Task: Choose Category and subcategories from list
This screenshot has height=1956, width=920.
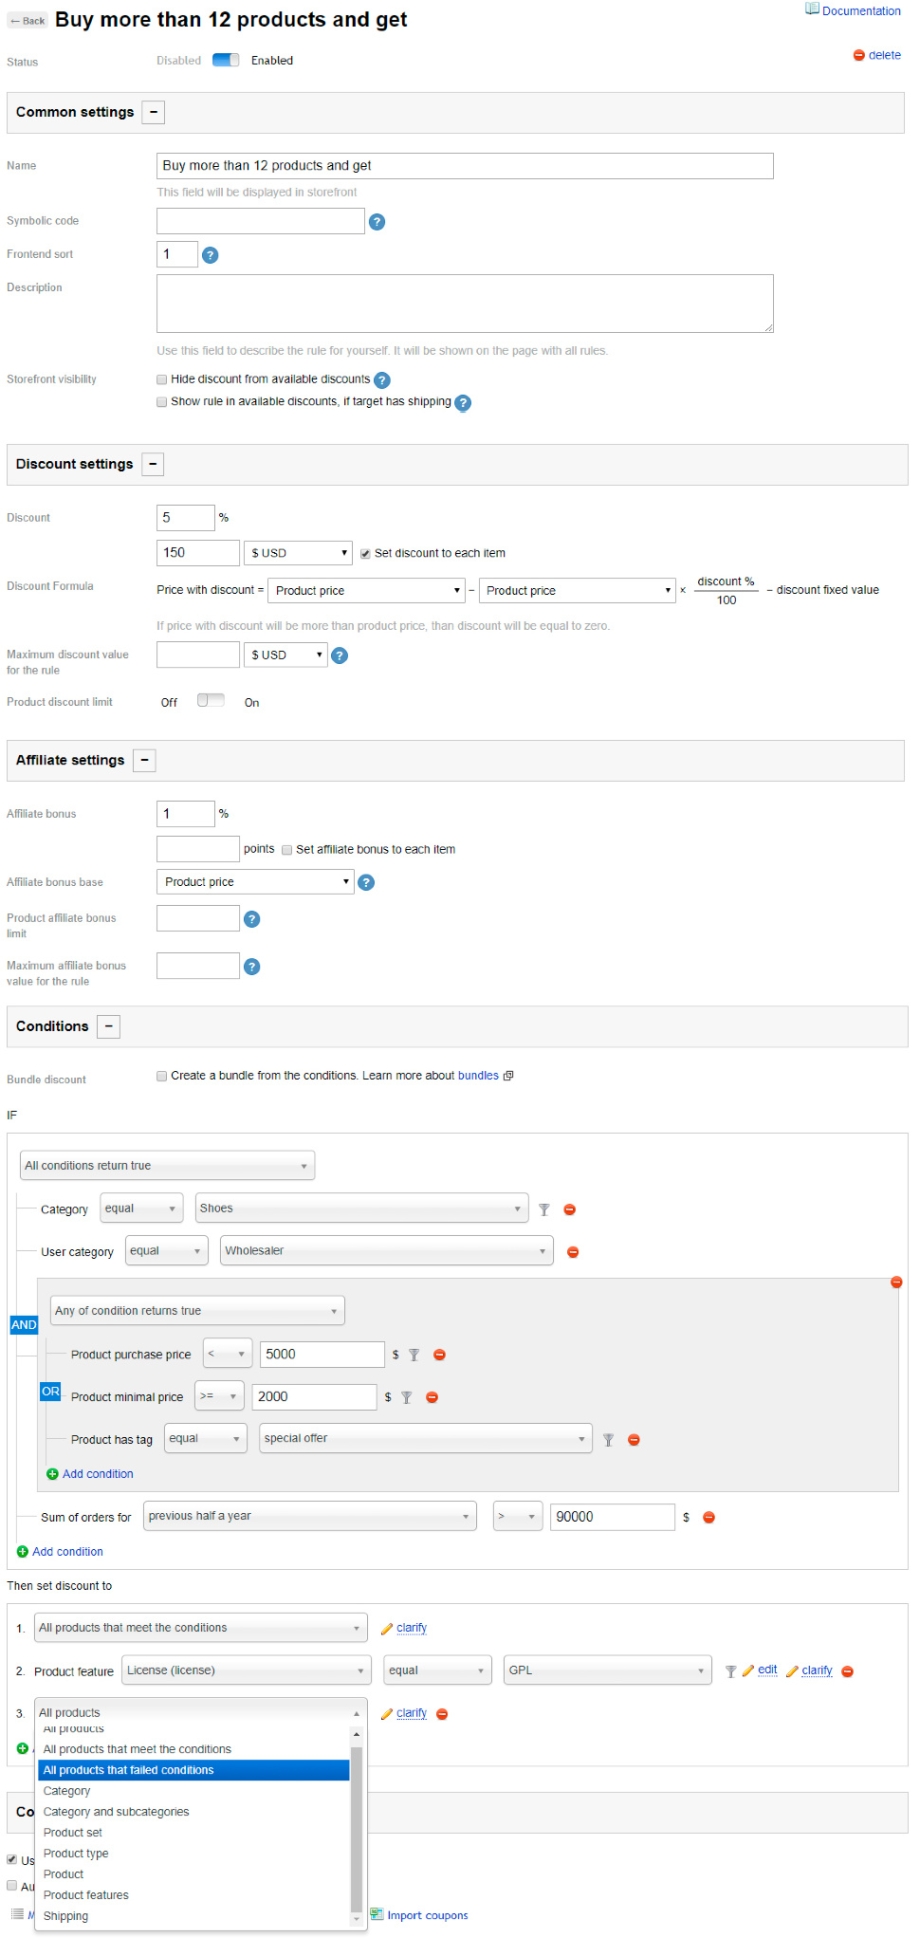Action: point(116,1812)
